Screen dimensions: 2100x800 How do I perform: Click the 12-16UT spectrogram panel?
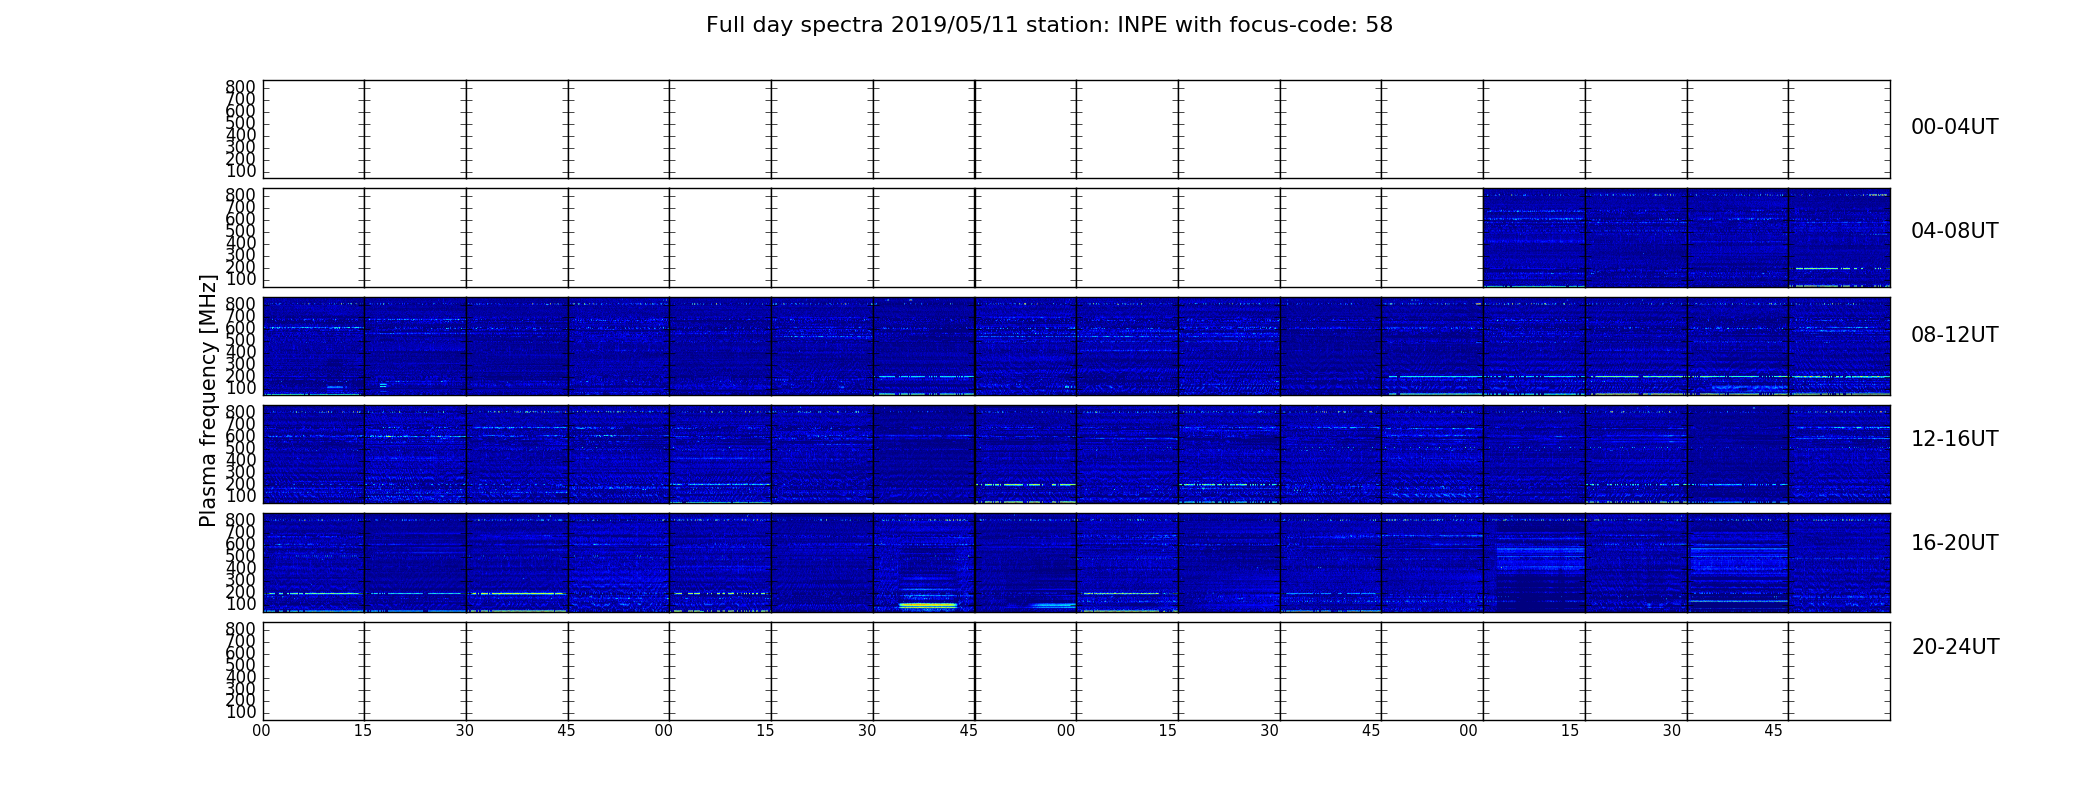point(1076,454)
